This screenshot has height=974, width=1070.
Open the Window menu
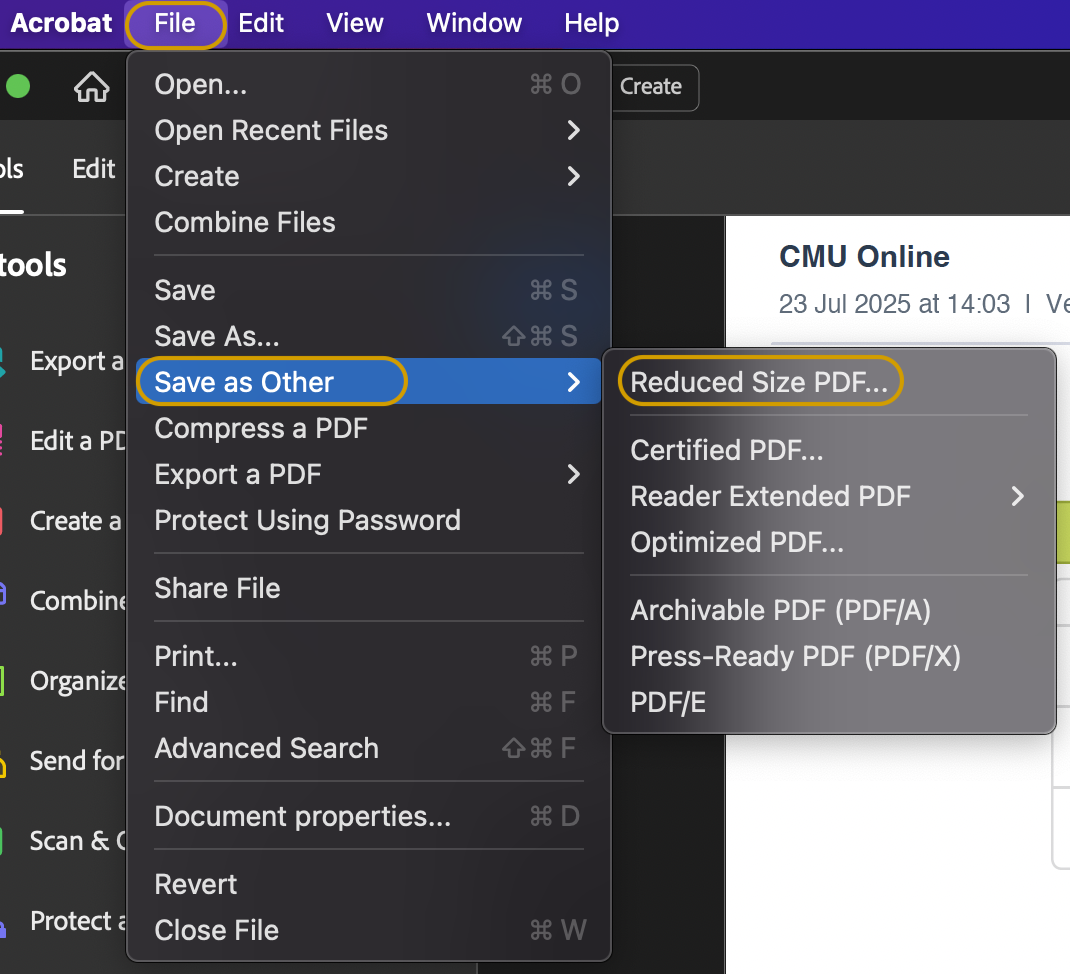pos(473,23)
